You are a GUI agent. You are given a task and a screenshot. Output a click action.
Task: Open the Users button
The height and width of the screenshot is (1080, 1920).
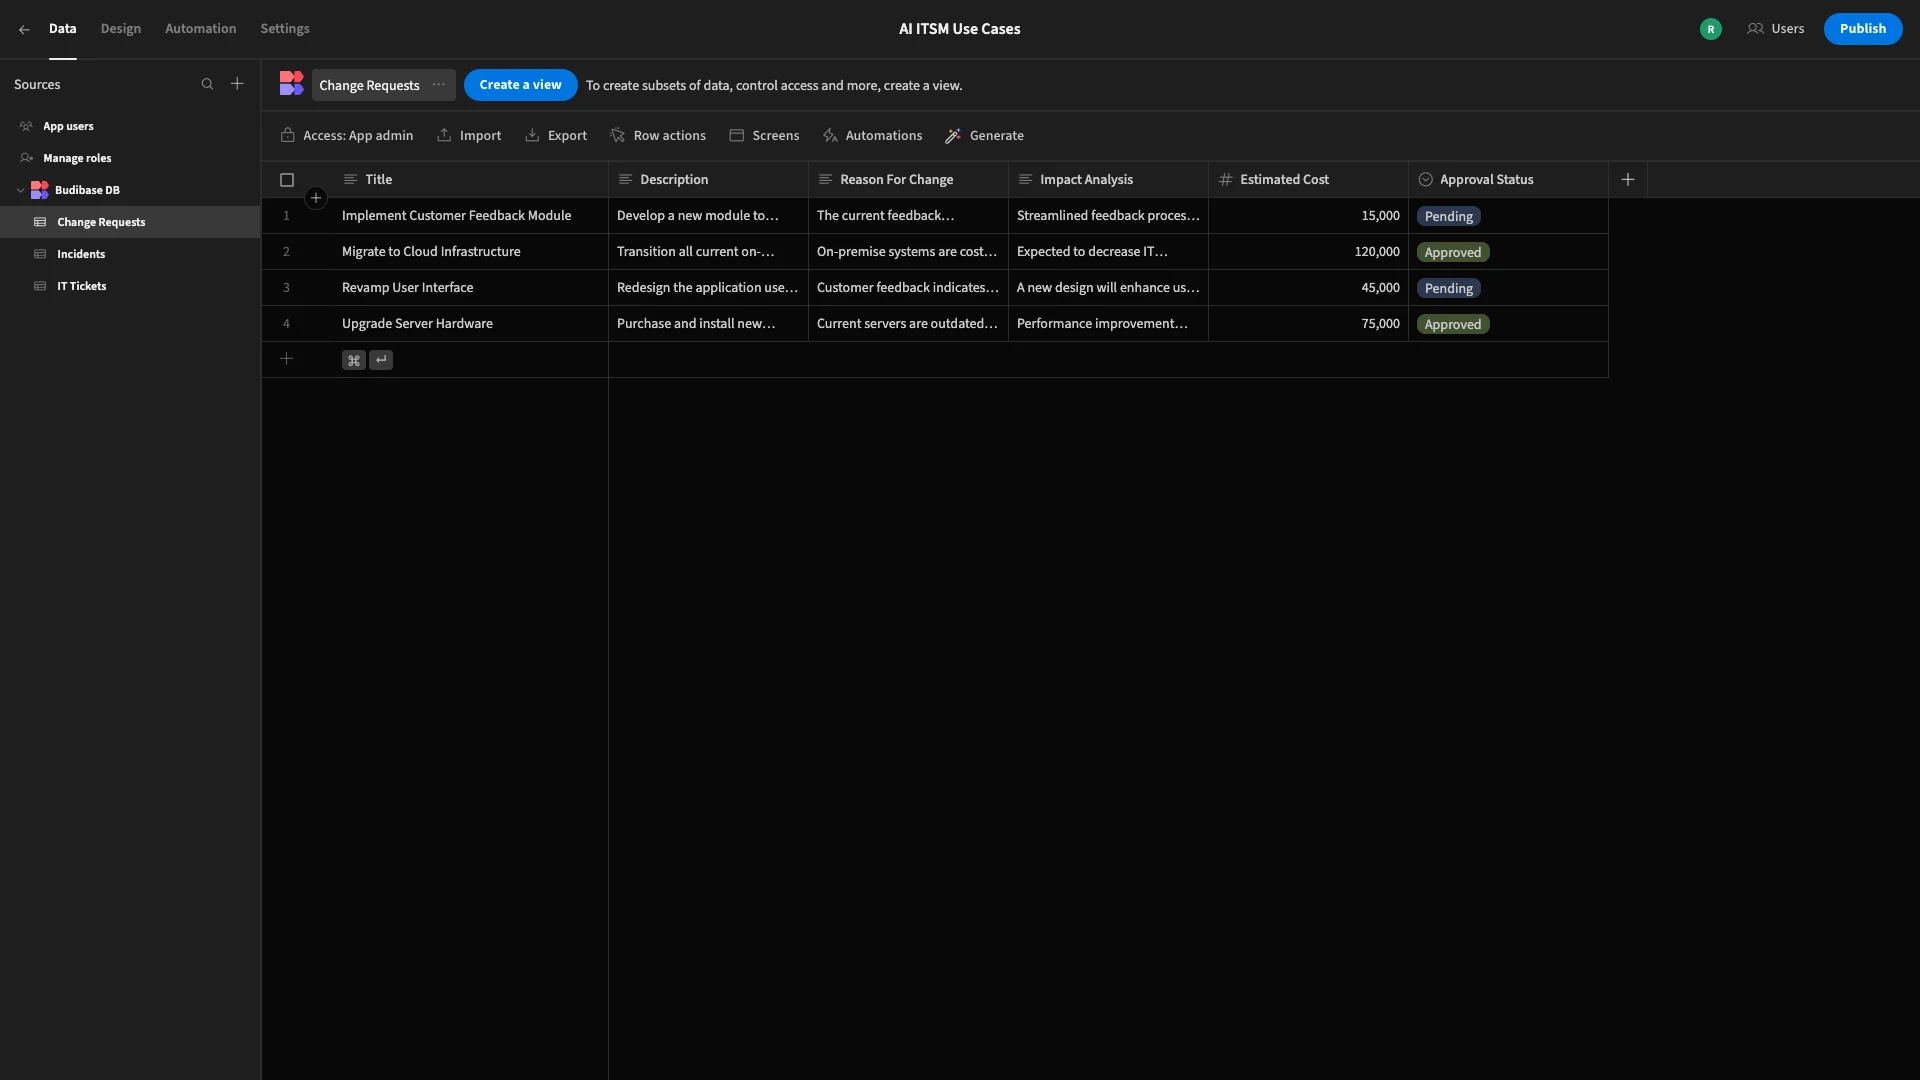pos(1775,29)
